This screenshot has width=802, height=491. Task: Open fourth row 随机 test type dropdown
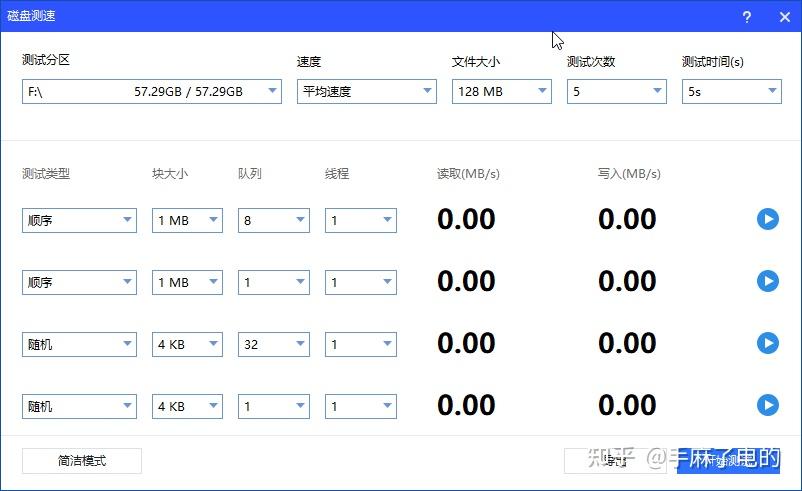79,407
